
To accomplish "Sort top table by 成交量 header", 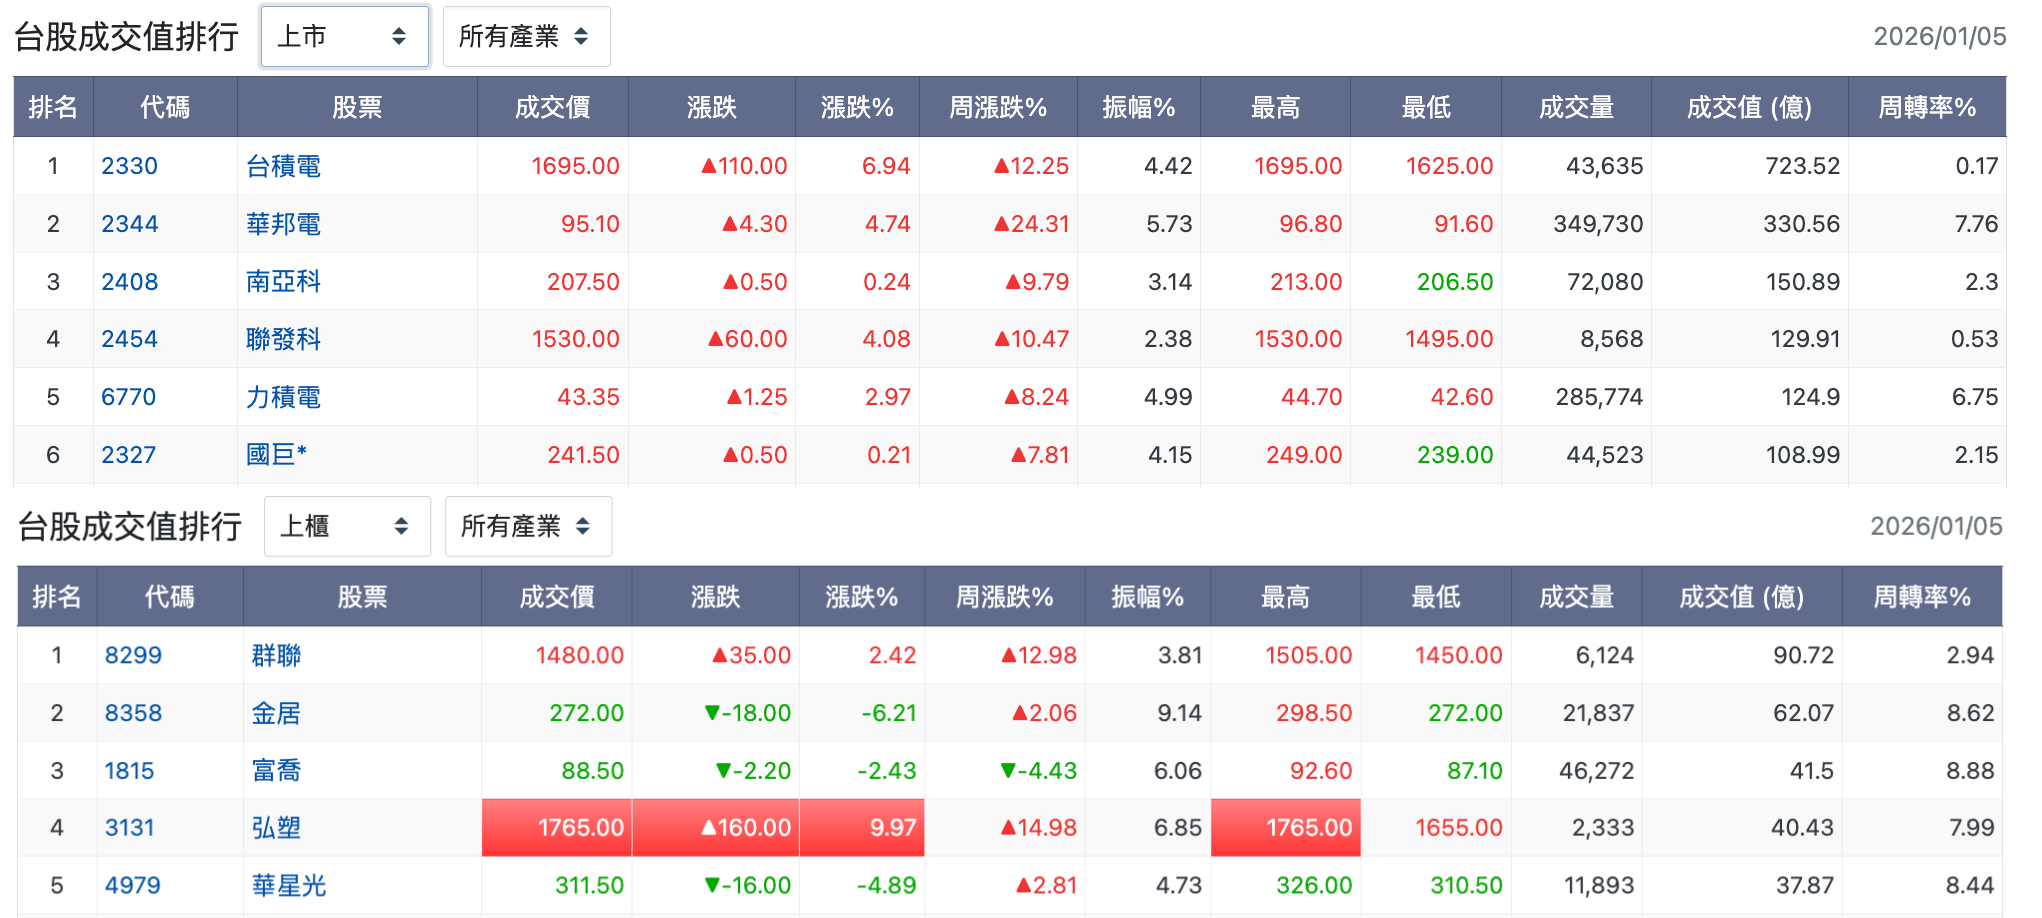I will pyautogui.click(x=1576, y=107).
